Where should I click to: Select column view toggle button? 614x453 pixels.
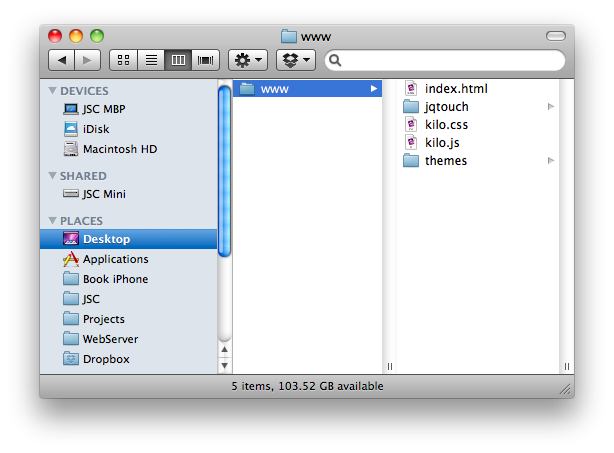(x=179, y=60)
